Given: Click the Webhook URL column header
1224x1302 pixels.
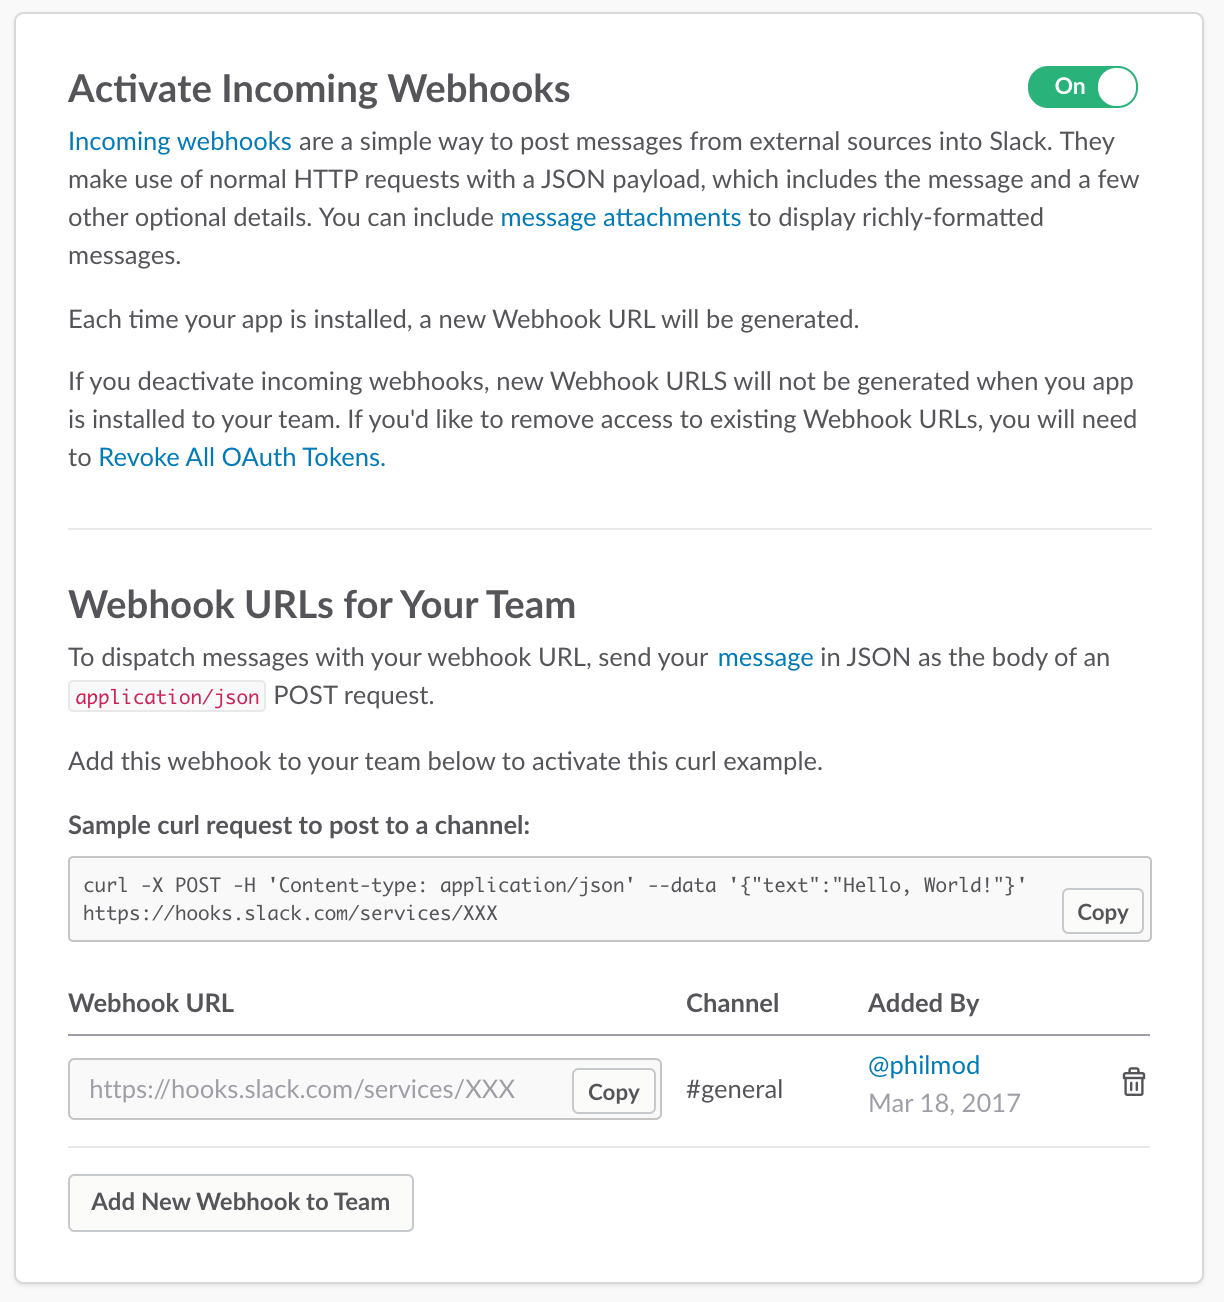Looking at the screenshot, I should (x=151, y=1003).
